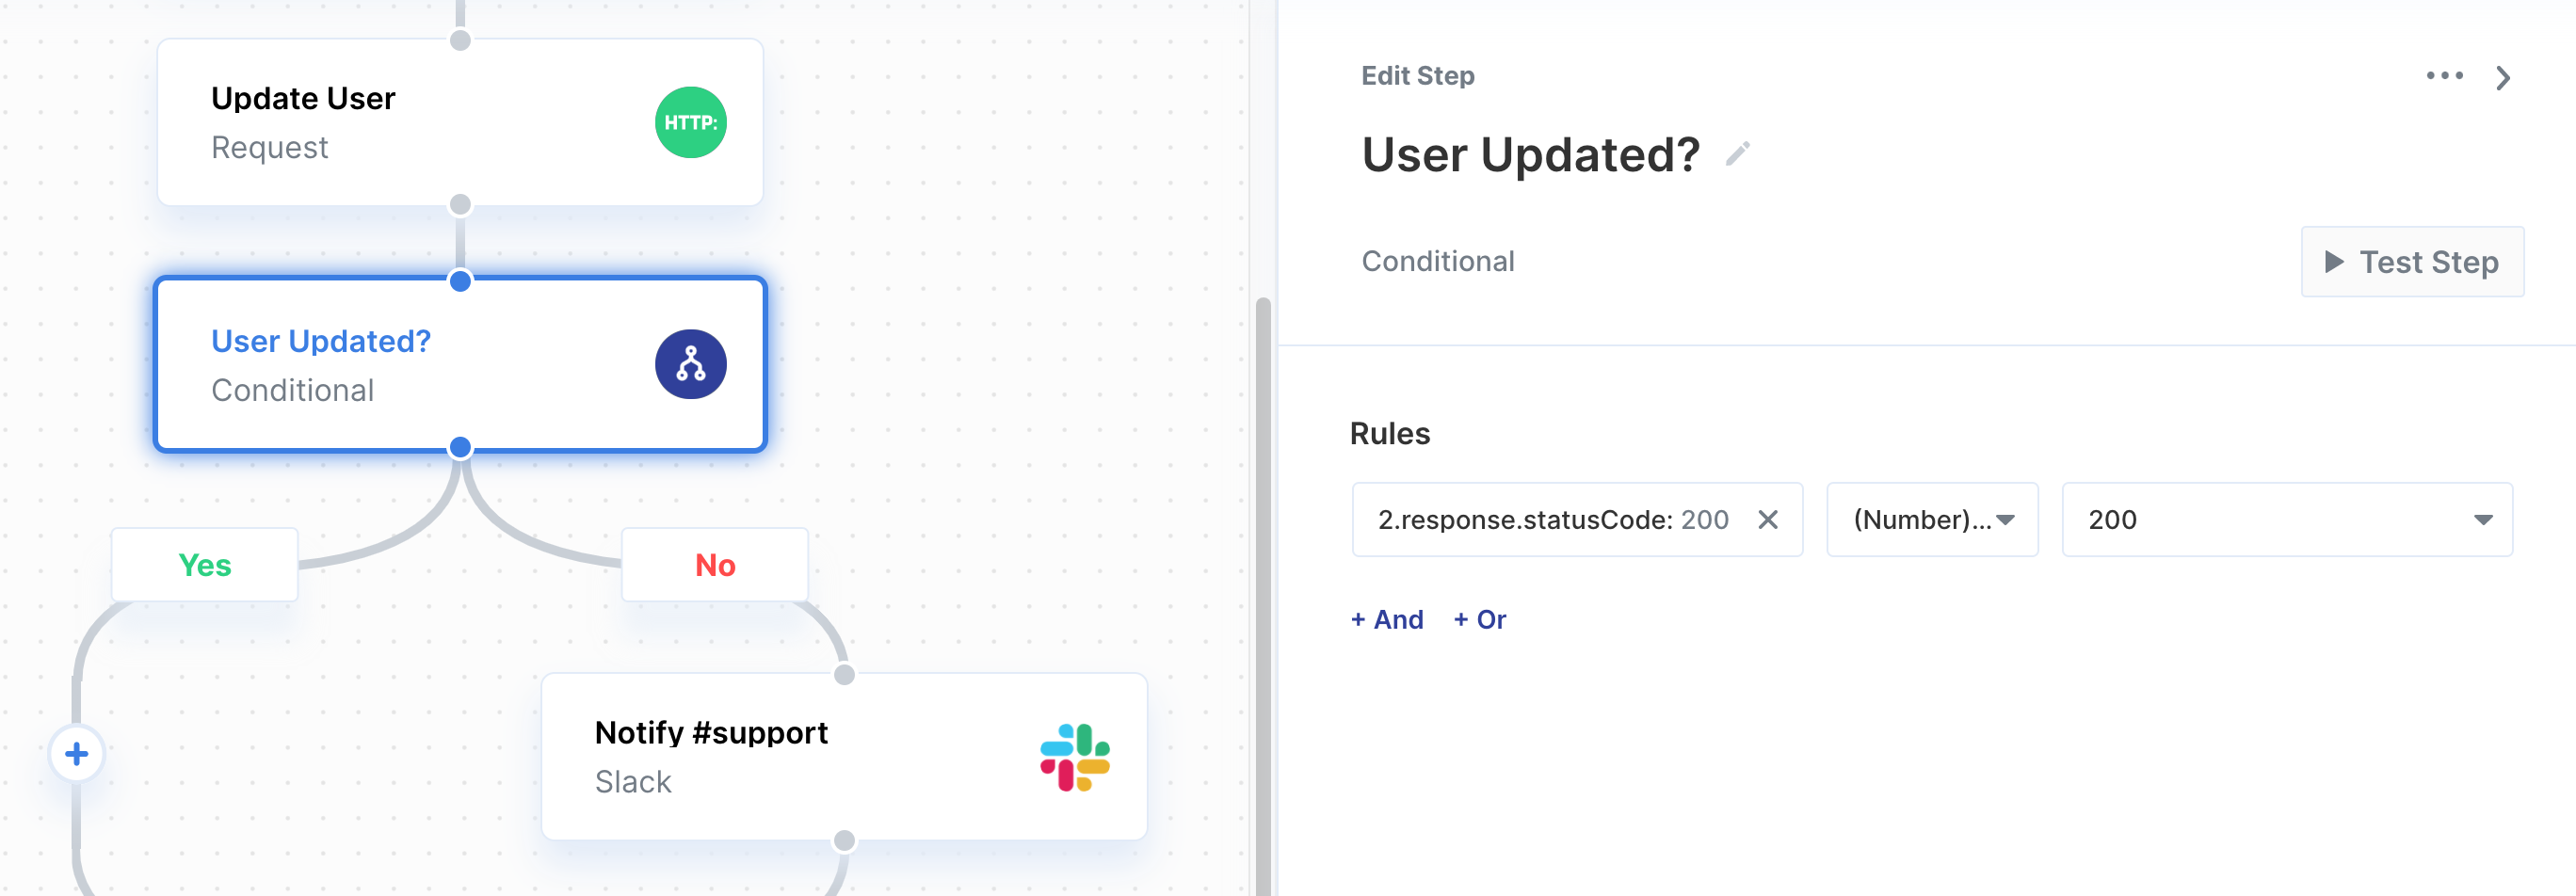This screenshot has height=896, width=2576.
Task: Click the green HTTP icon on Update User
Action: pos(690,122)
